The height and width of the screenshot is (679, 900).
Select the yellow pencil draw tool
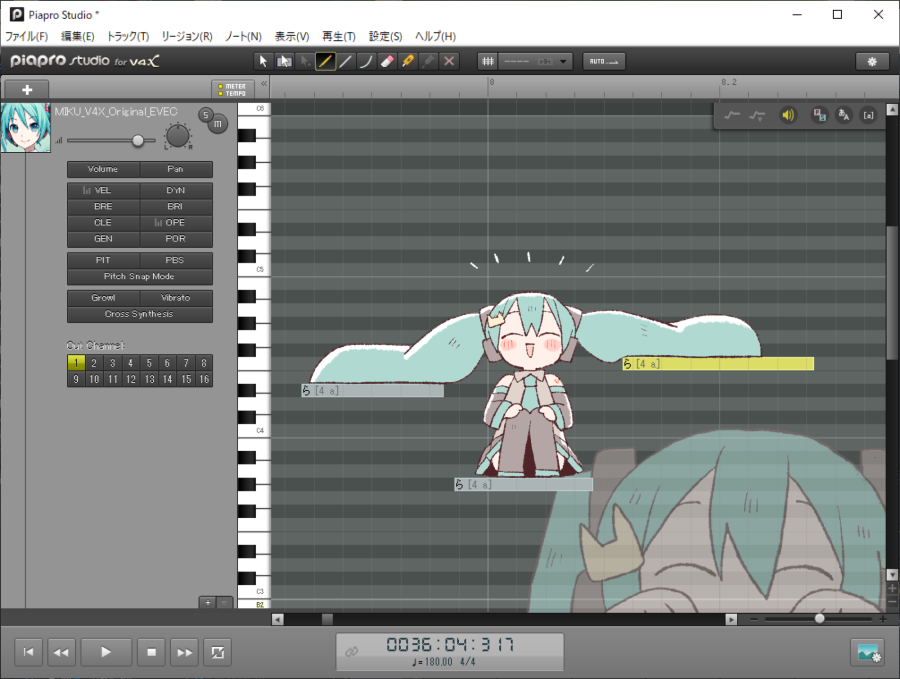tap(325, 61)
